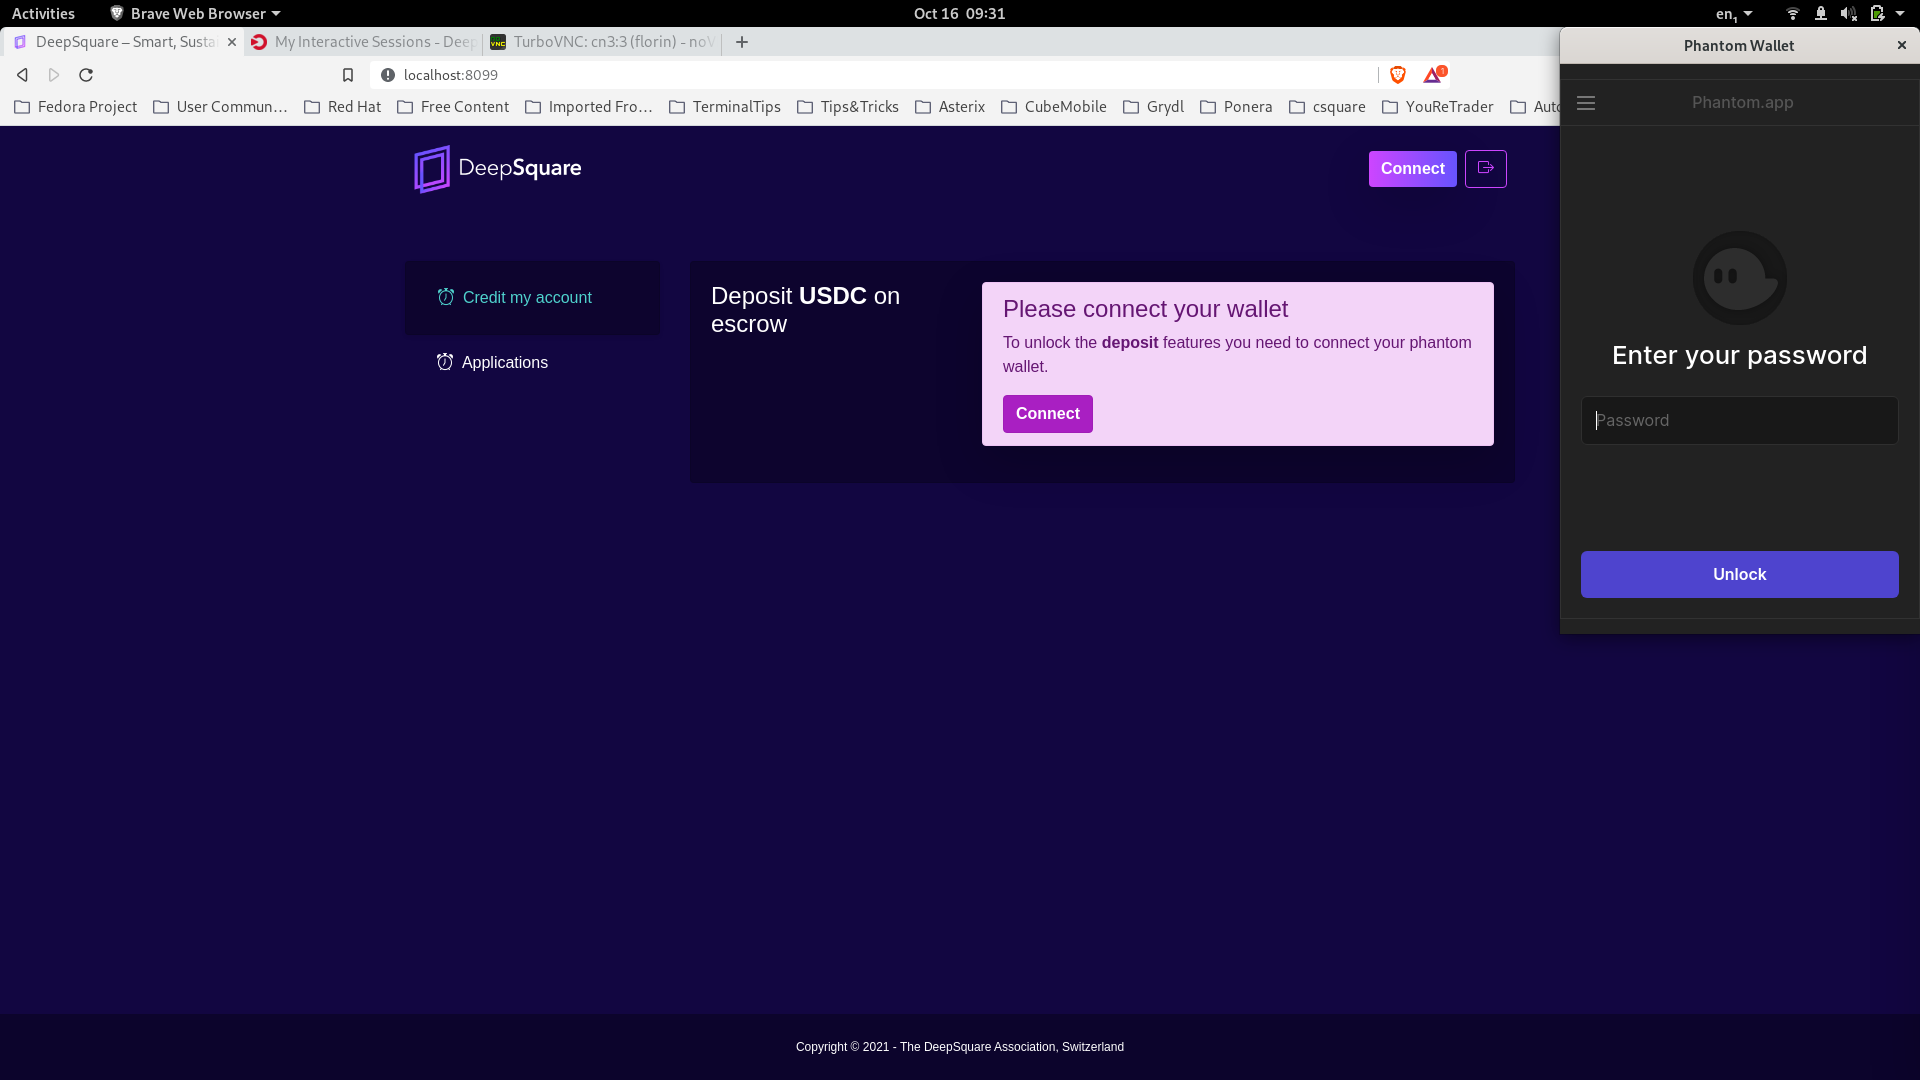Open Phantom wallet hamburger menu

(x=1586, y=103)
